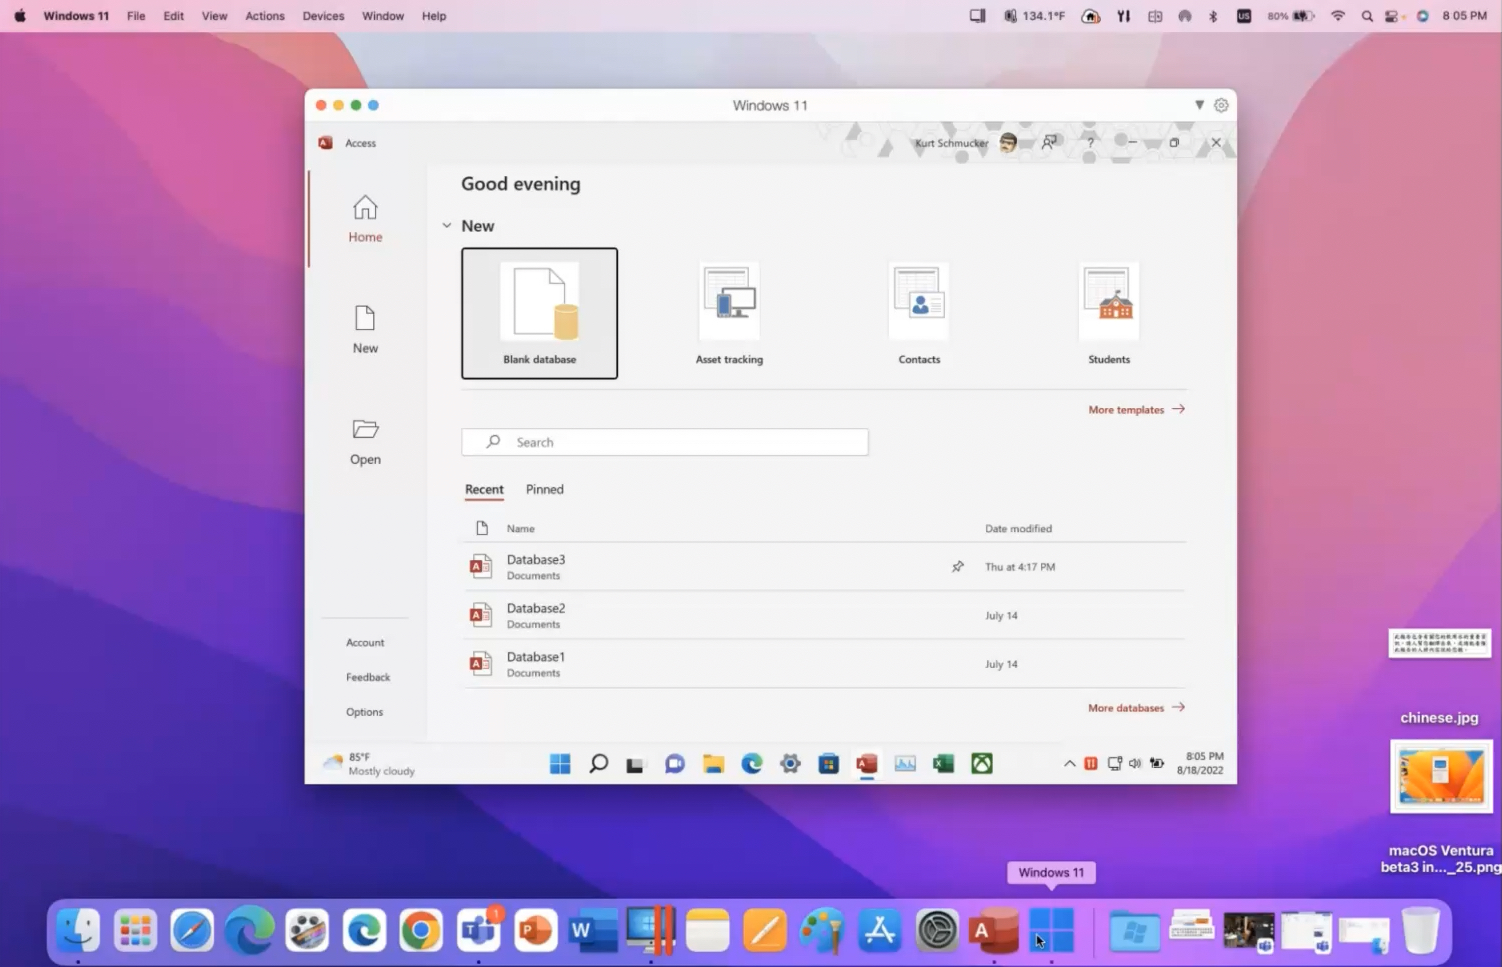1502x967 pixels.
Task: Open the Blank database template
Action: (539, 312)
